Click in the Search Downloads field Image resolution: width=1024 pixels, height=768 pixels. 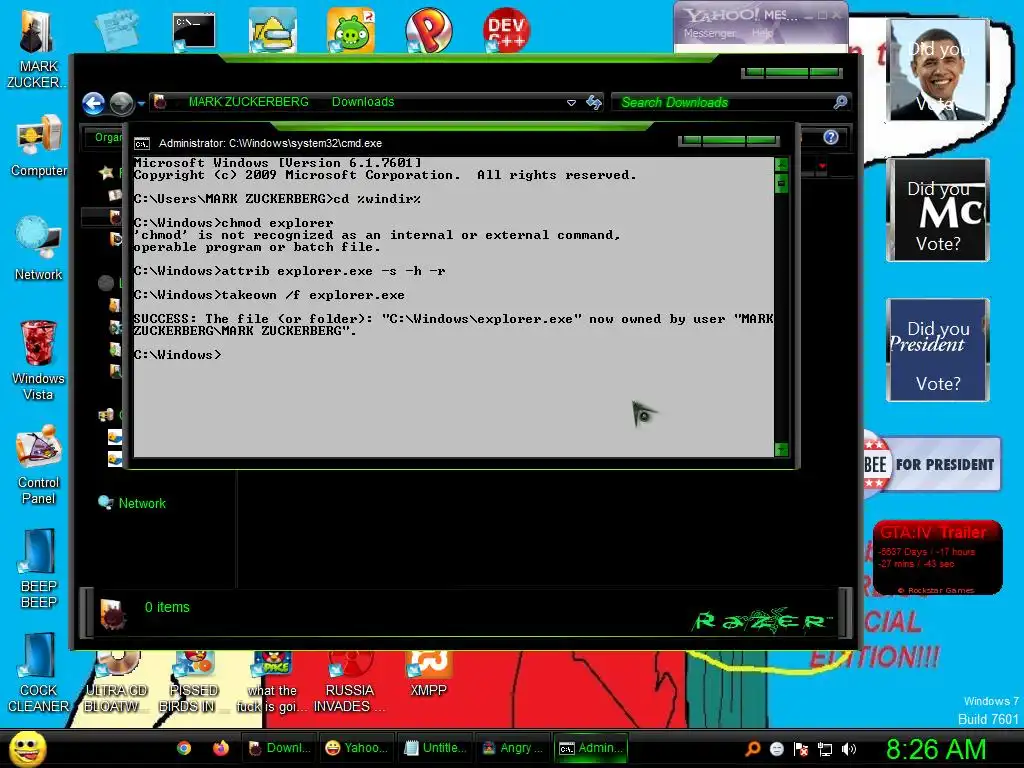[731, 103]
